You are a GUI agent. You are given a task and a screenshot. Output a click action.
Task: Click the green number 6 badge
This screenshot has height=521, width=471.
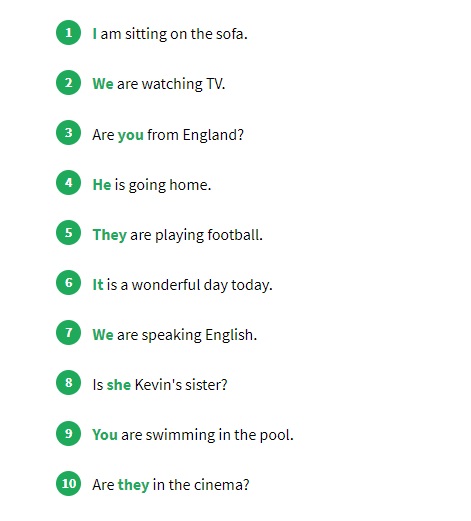pos(68,282)
